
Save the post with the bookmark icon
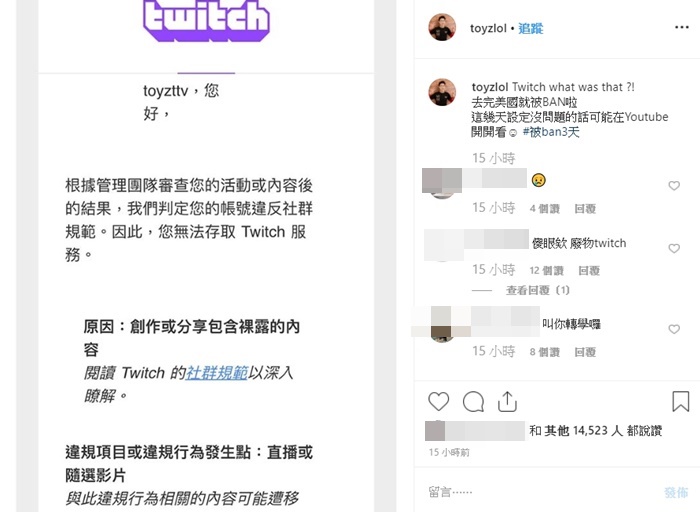coord(680,401)
